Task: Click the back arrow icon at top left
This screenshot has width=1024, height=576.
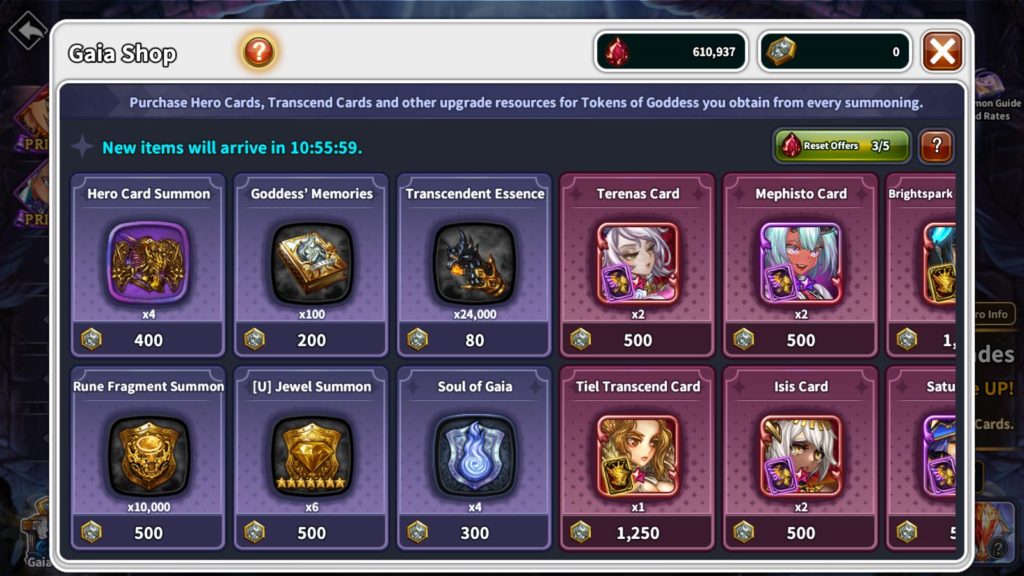Action: tap(27, 30)
